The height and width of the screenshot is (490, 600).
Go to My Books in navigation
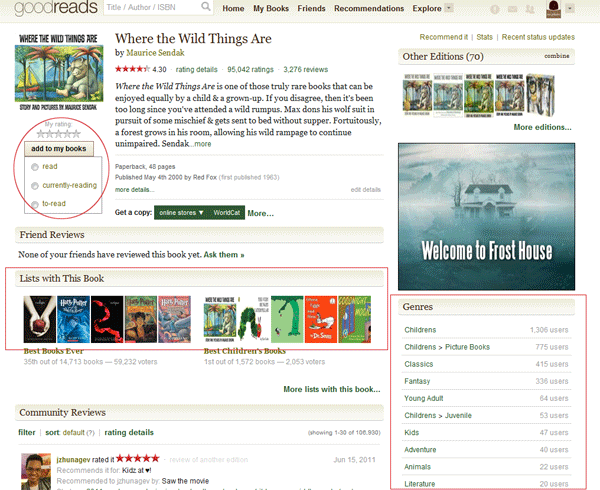click(271, 8)
